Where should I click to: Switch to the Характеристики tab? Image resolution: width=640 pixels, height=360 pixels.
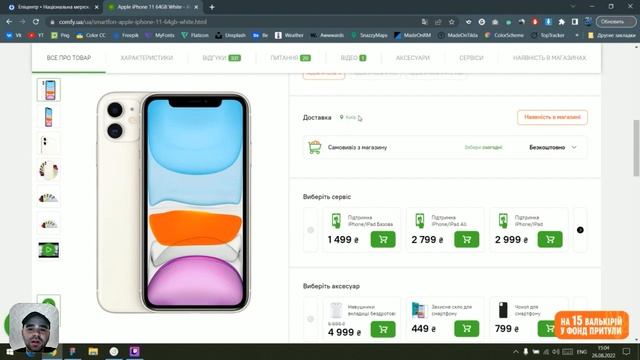147,58
